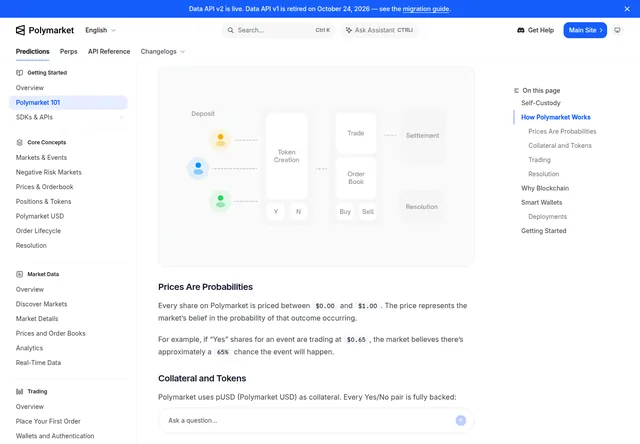Image resolution: width=640 pixels, height=444 pixels.
Task: Switch to the Perps tab
Action: [x=69, y=51]
